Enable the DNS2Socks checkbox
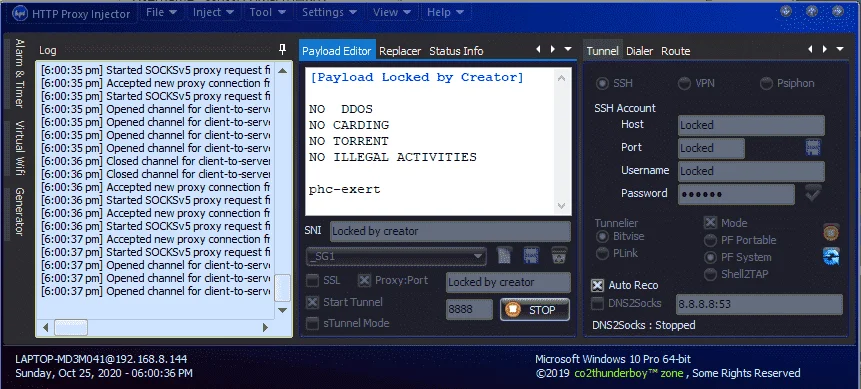Screen dimensions: 861x389 (x=597, y=303)
